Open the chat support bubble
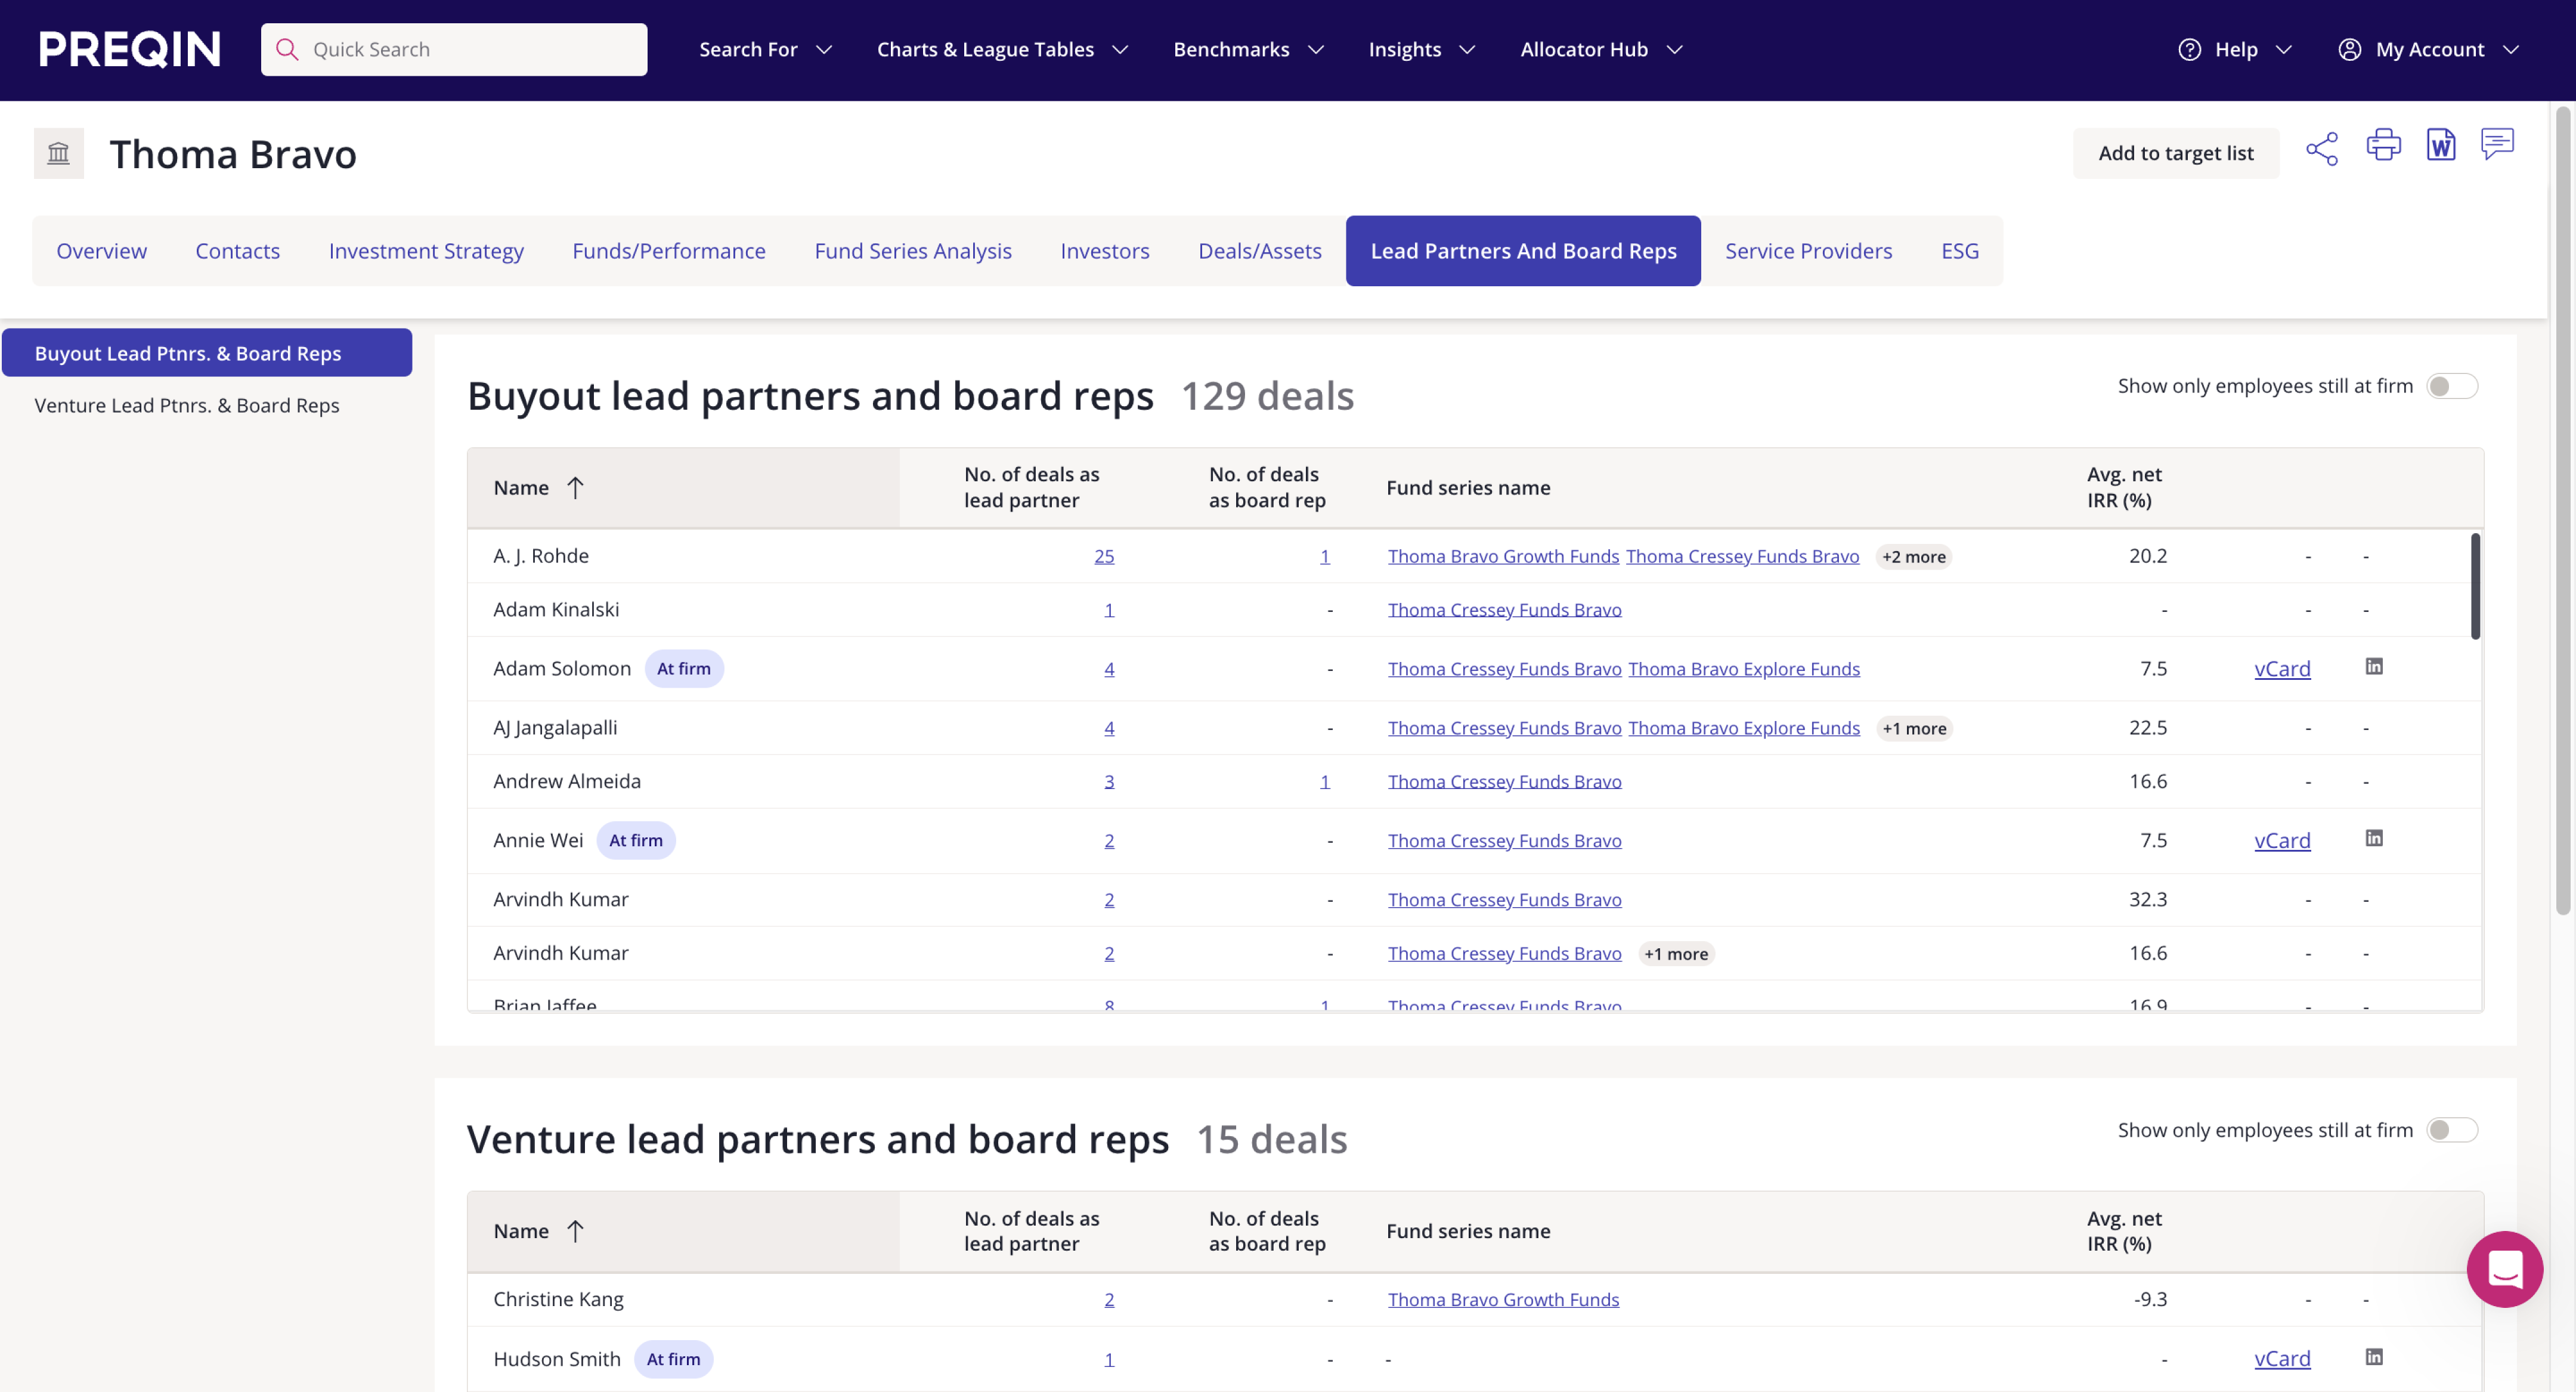This screenshot has height=1392, width=2576. tap(2504, 1268)
